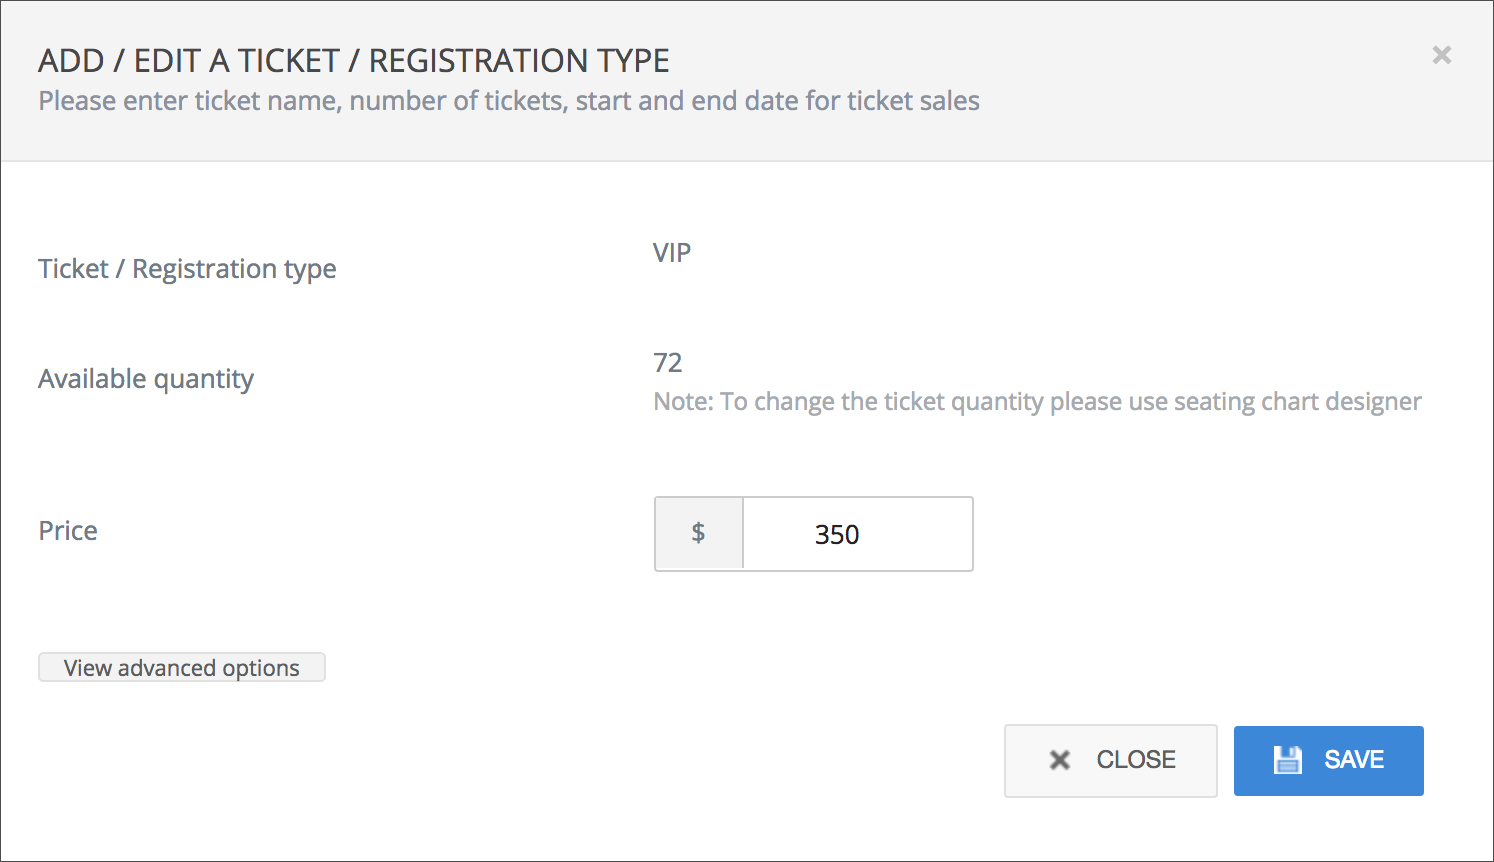The image size is (1494, 862).
Task: Click the Price label
Action: (x=68, y=531)
